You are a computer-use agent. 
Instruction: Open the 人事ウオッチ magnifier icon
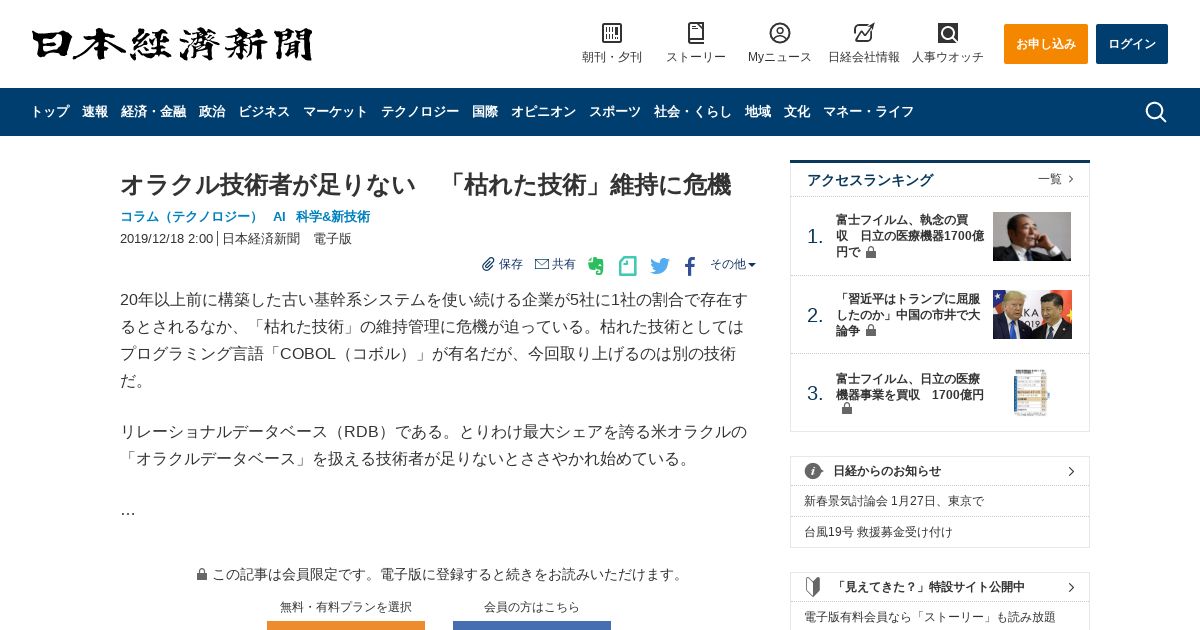pos(948,33)
